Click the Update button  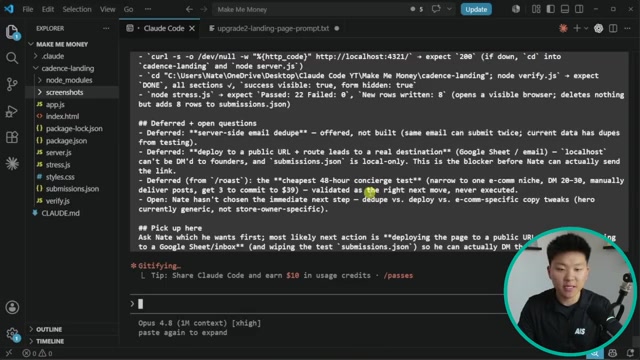476,9
